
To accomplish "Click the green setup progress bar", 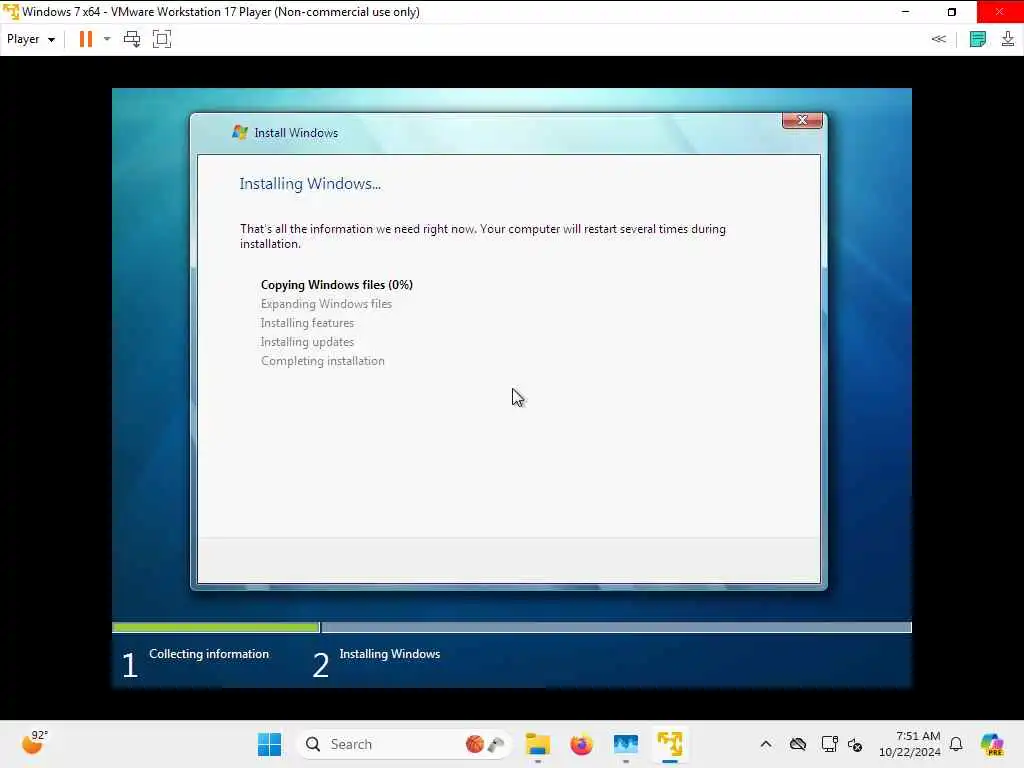I will [216, 628].
